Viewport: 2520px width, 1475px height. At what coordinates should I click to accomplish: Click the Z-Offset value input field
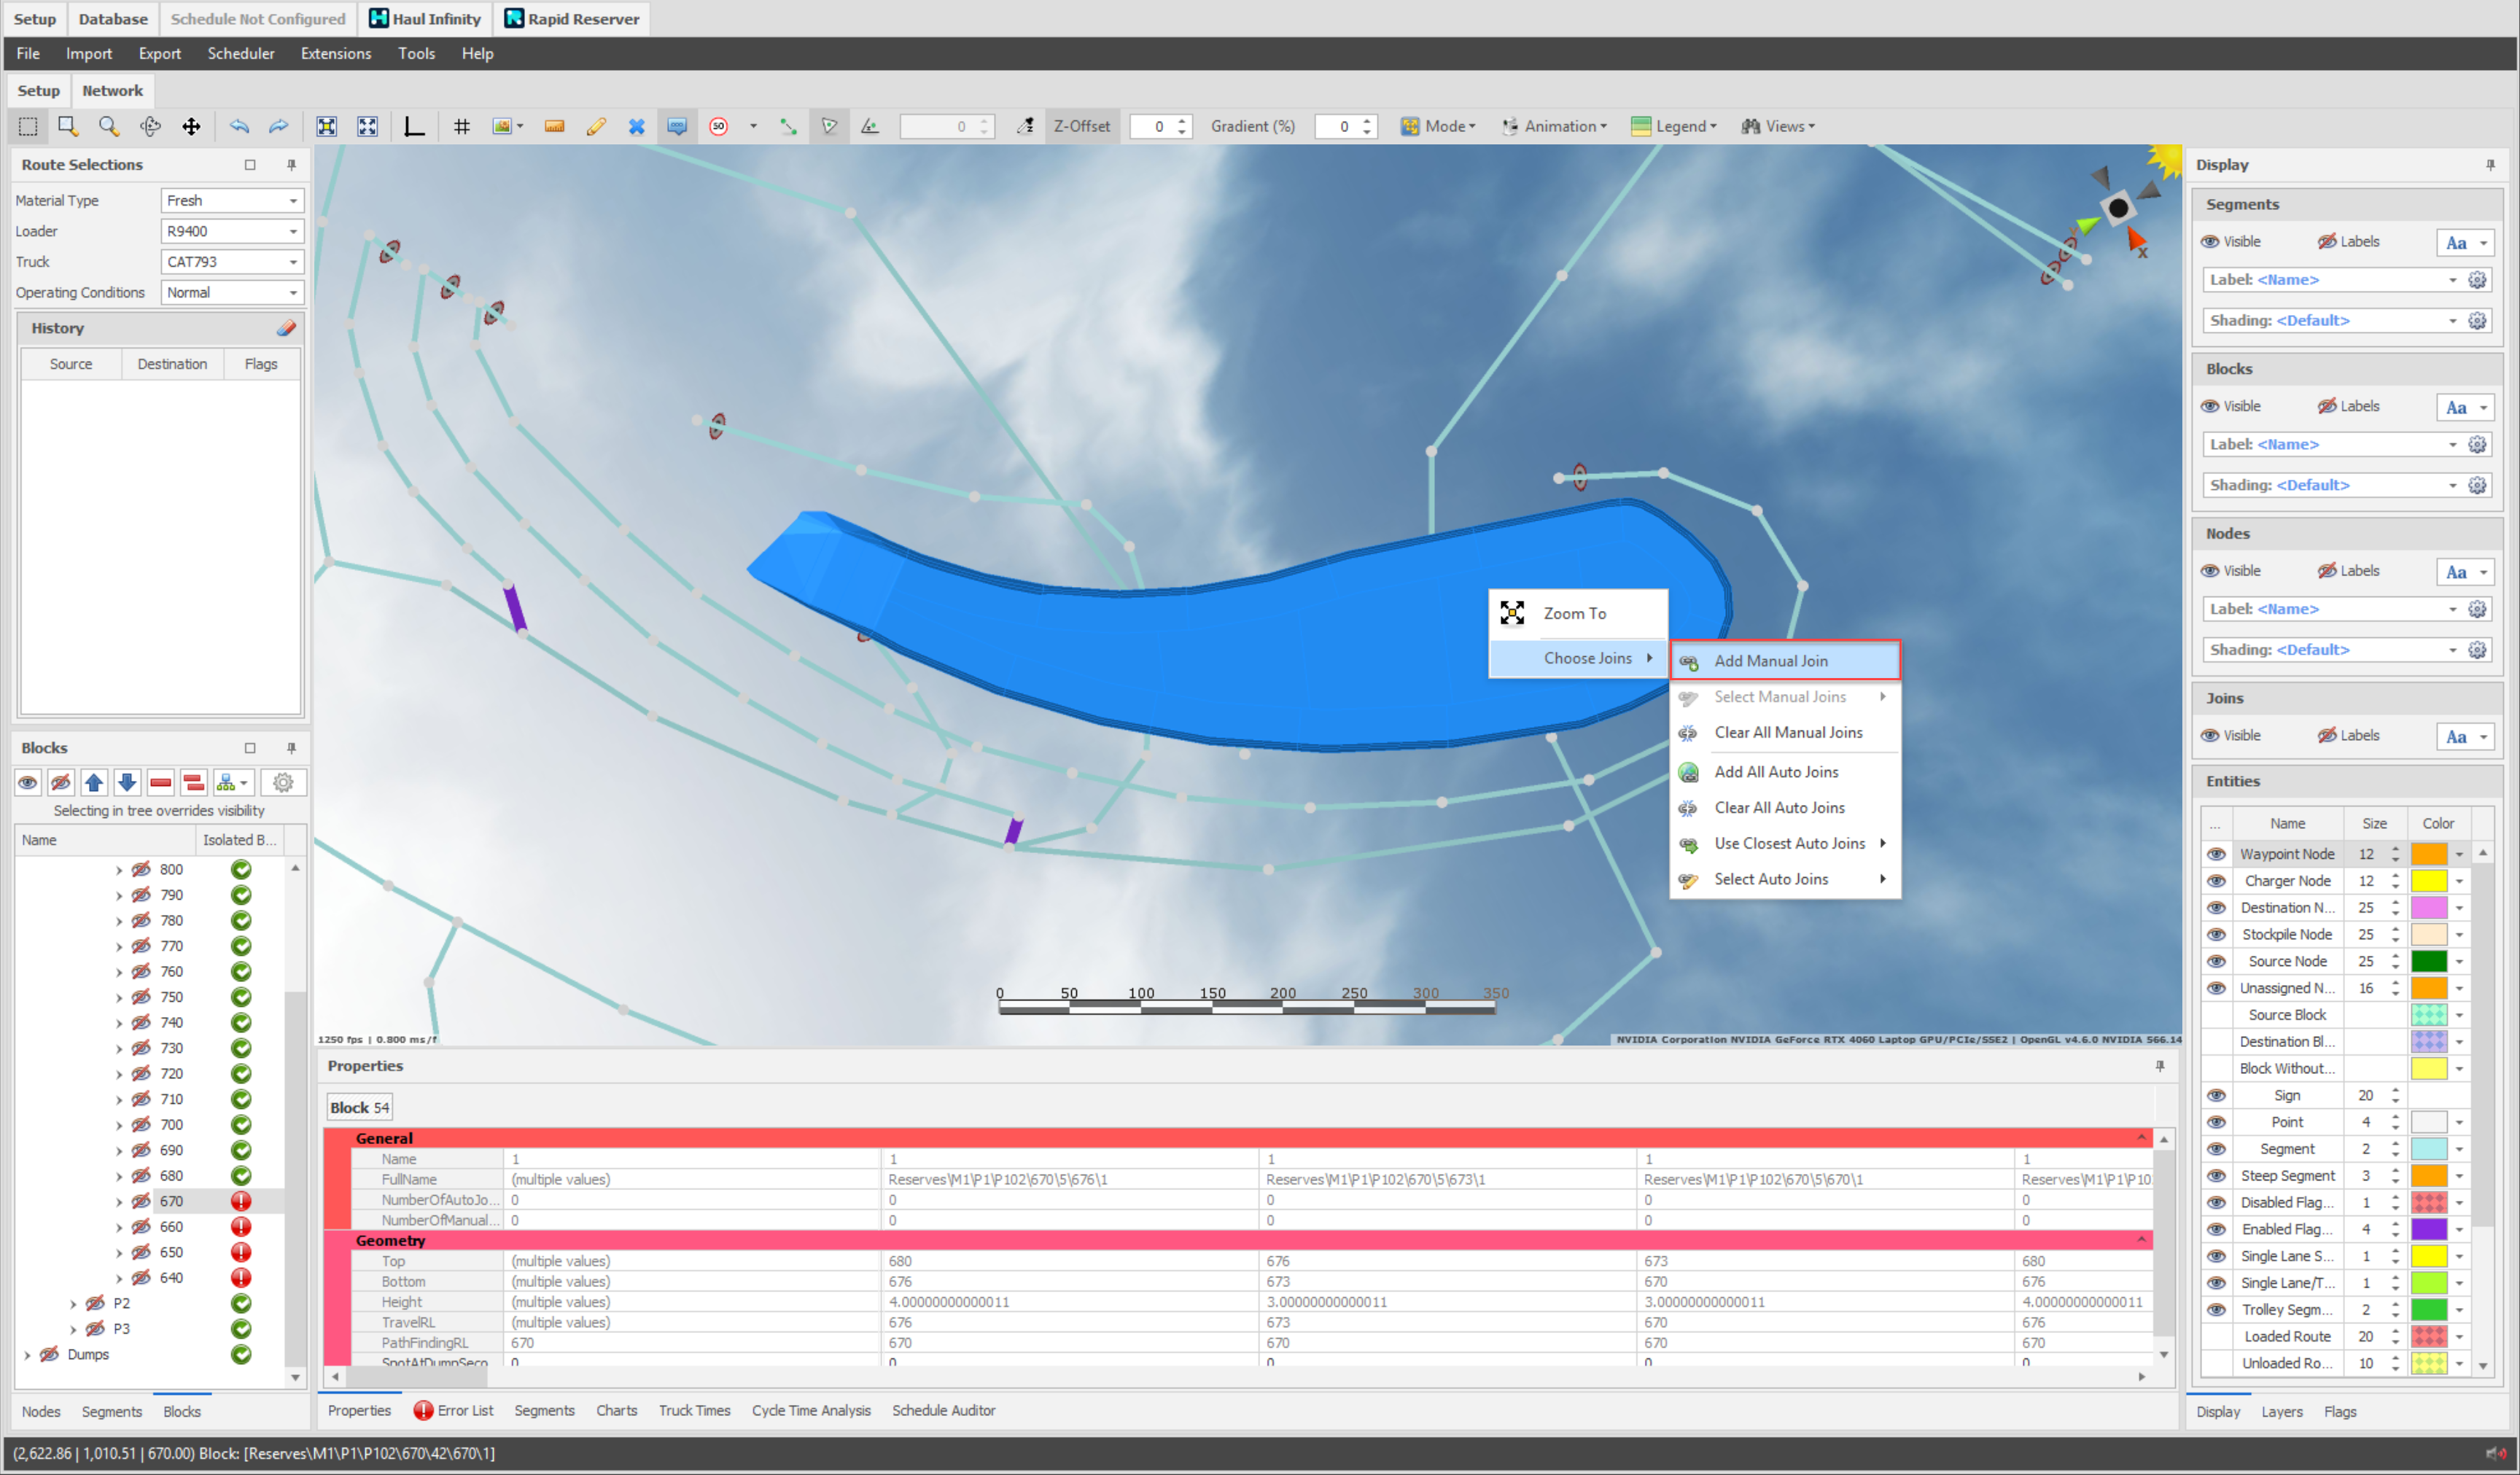click(x=1152, y=126)
